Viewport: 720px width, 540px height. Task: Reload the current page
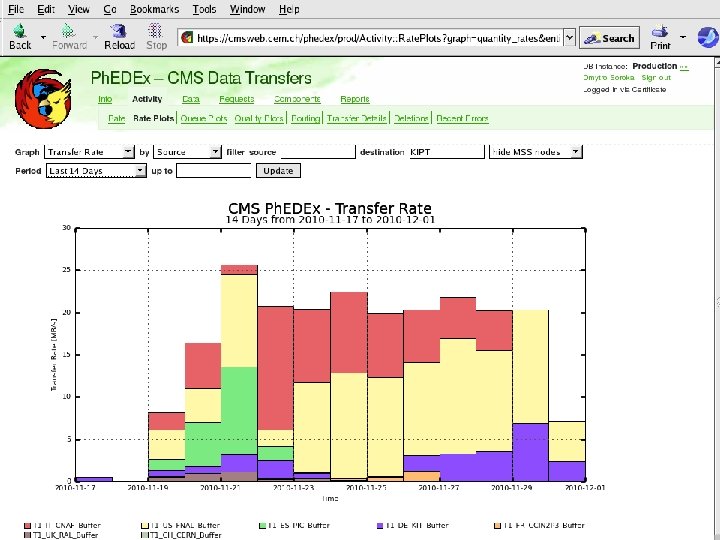coord(119,37)
